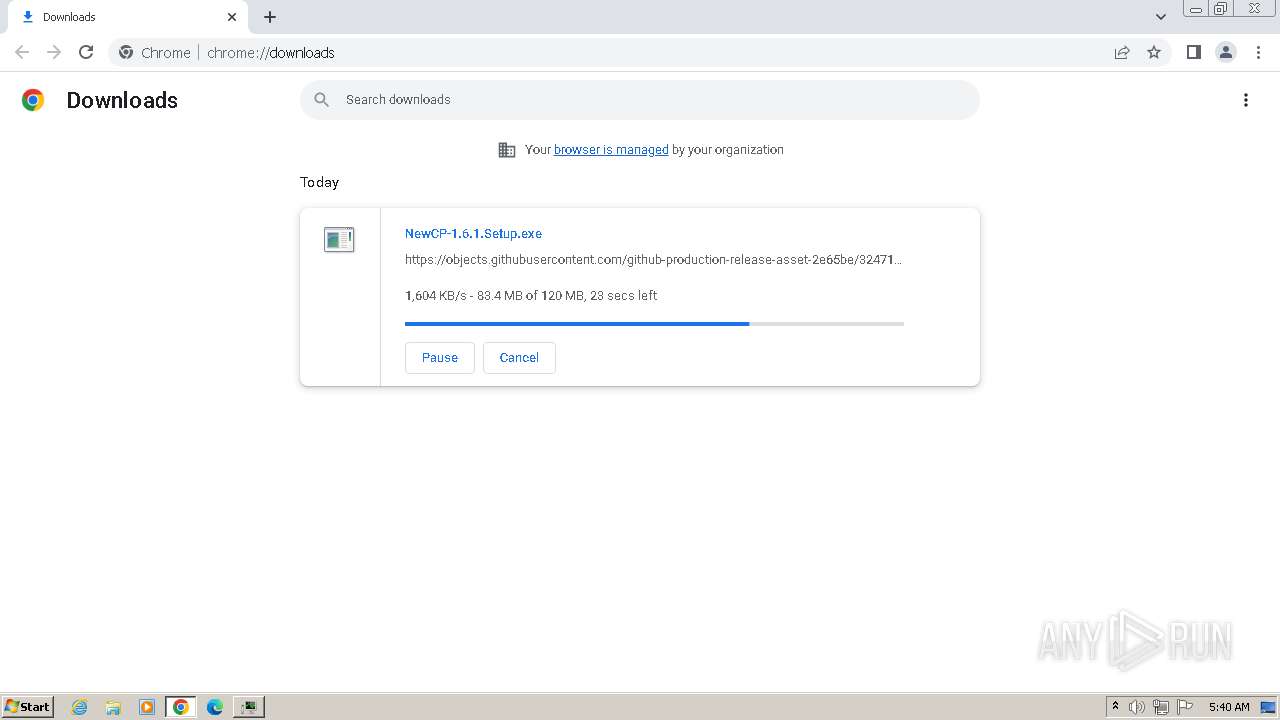
Task: Select the Downloads tab
Action: 128,17
